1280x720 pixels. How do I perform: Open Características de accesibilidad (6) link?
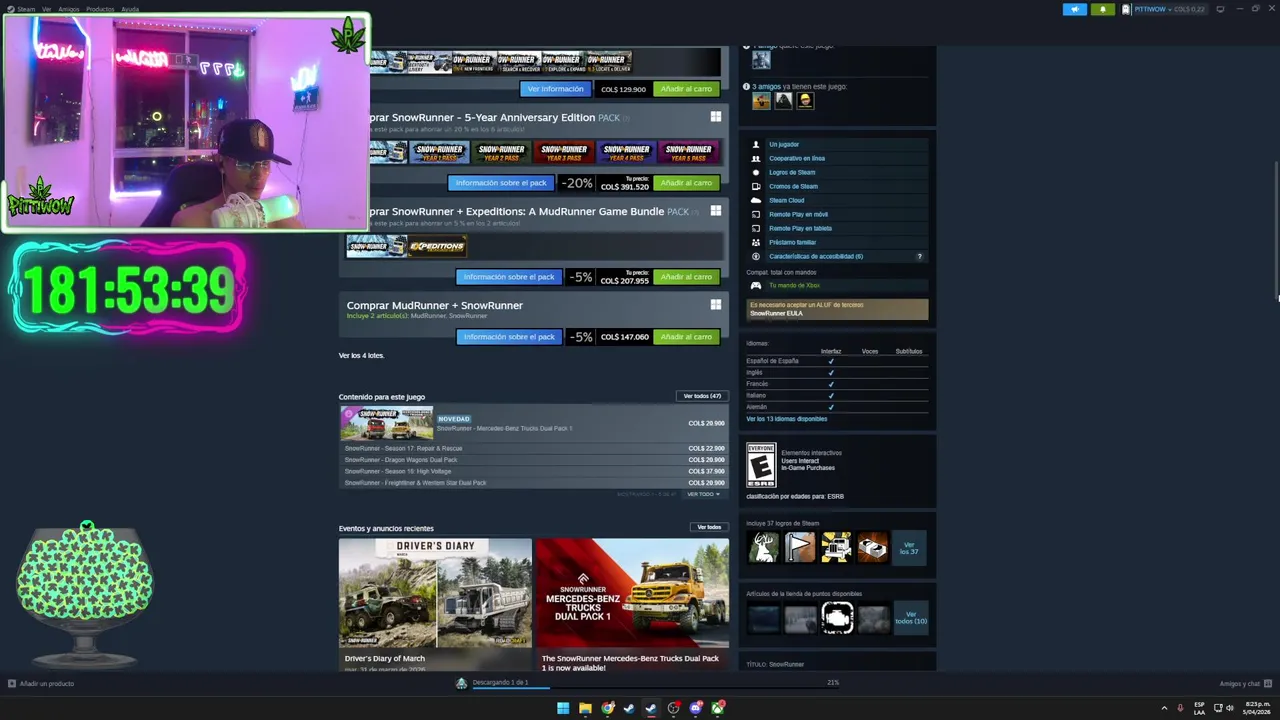pyautogui.click(x=816, y=256)
